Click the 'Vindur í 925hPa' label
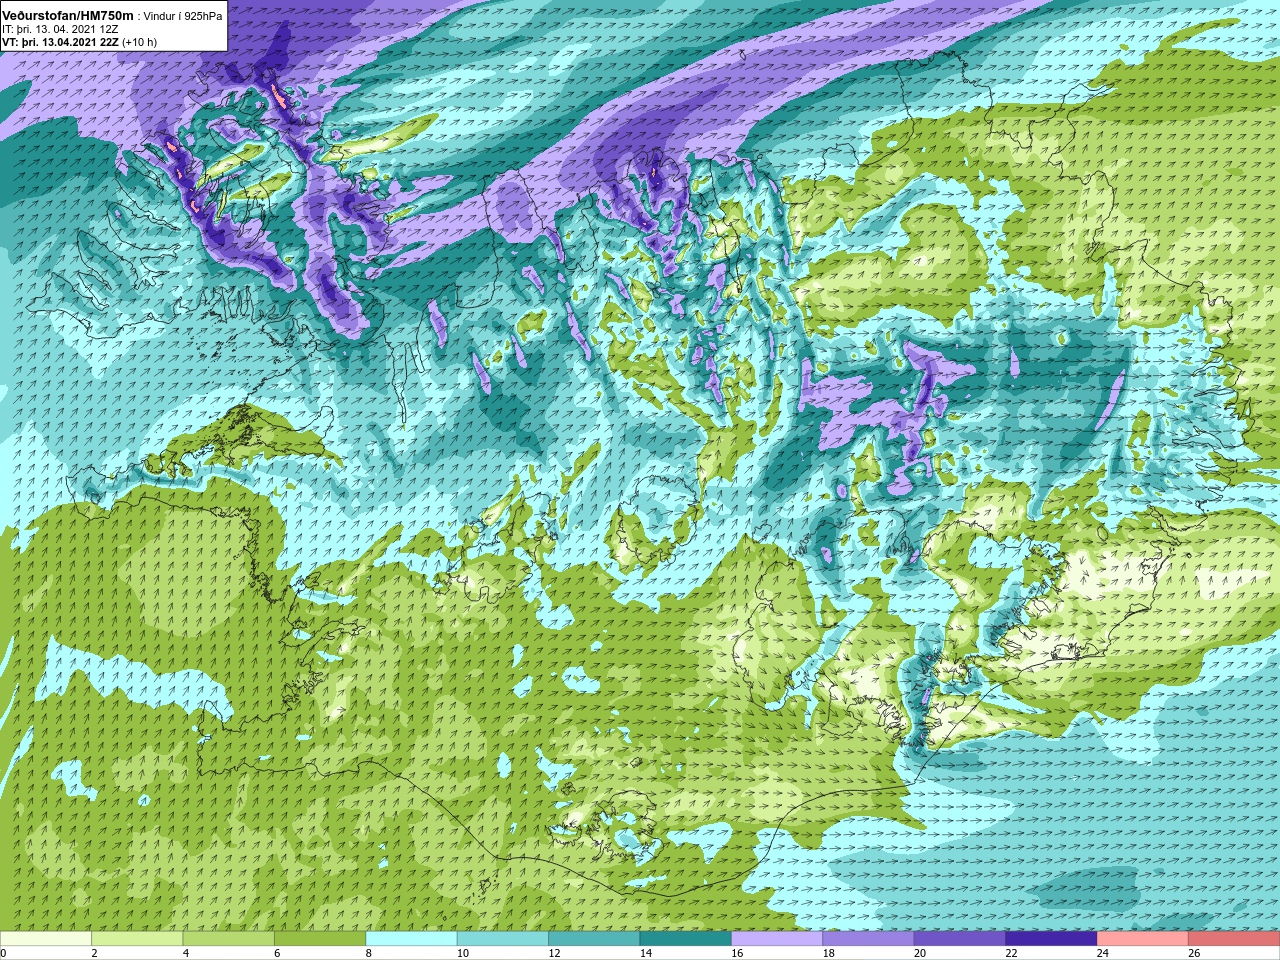Viewport: 1280px width, 960px height. 183,16
